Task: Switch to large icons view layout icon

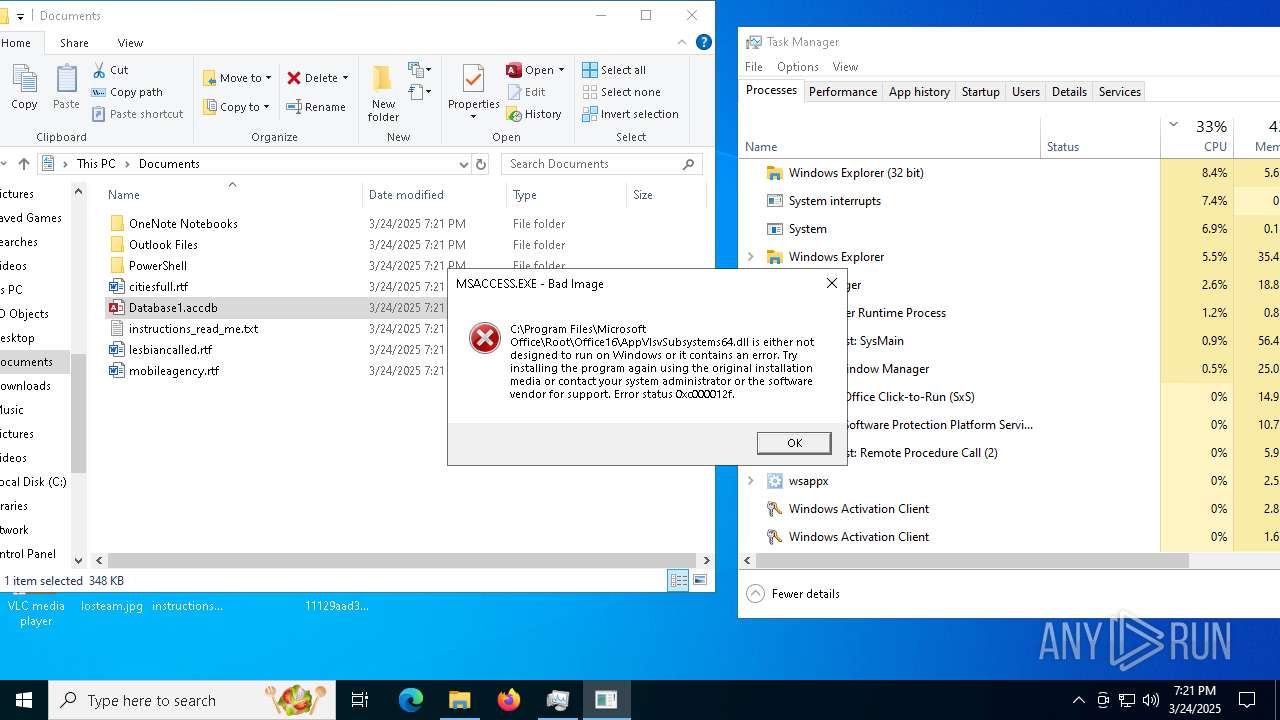Action: [x=700, y=580]
